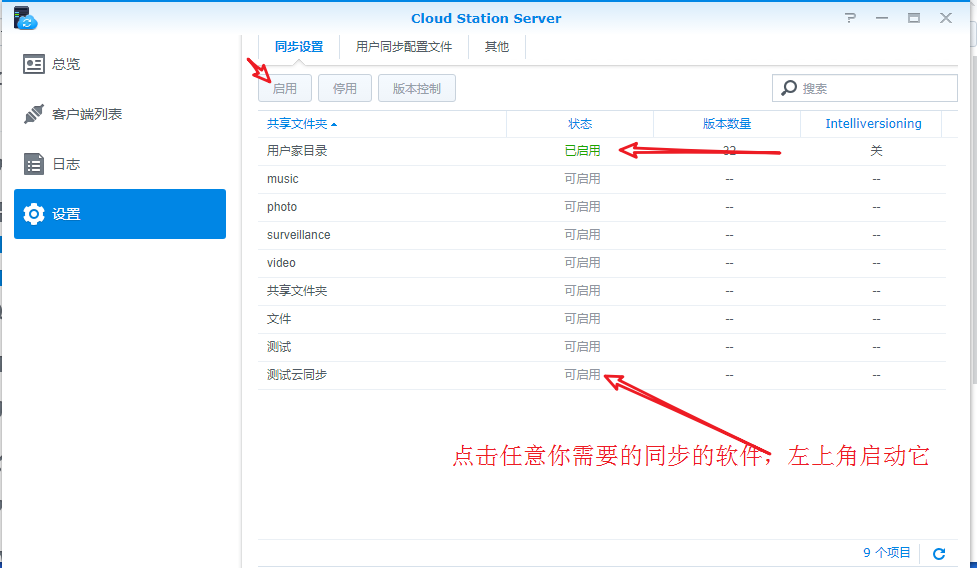Select the 测试云同步 folder row
The width and height of the screenshot is (977, 568).
point(602,375)
